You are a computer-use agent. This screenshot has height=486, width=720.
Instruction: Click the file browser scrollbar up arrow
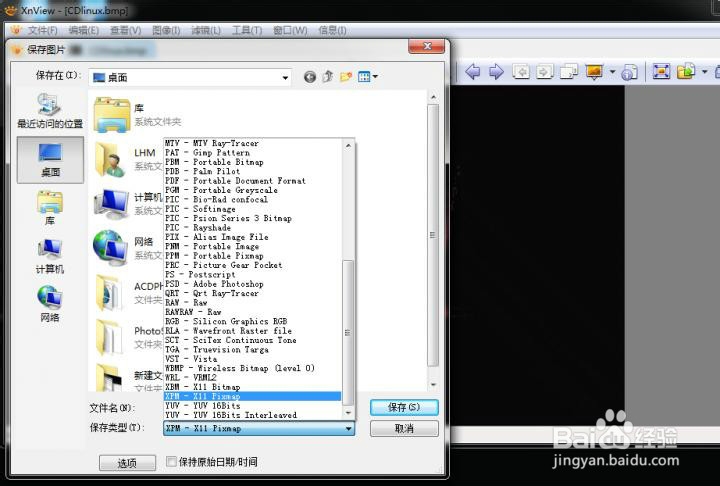tap(433, 97)
